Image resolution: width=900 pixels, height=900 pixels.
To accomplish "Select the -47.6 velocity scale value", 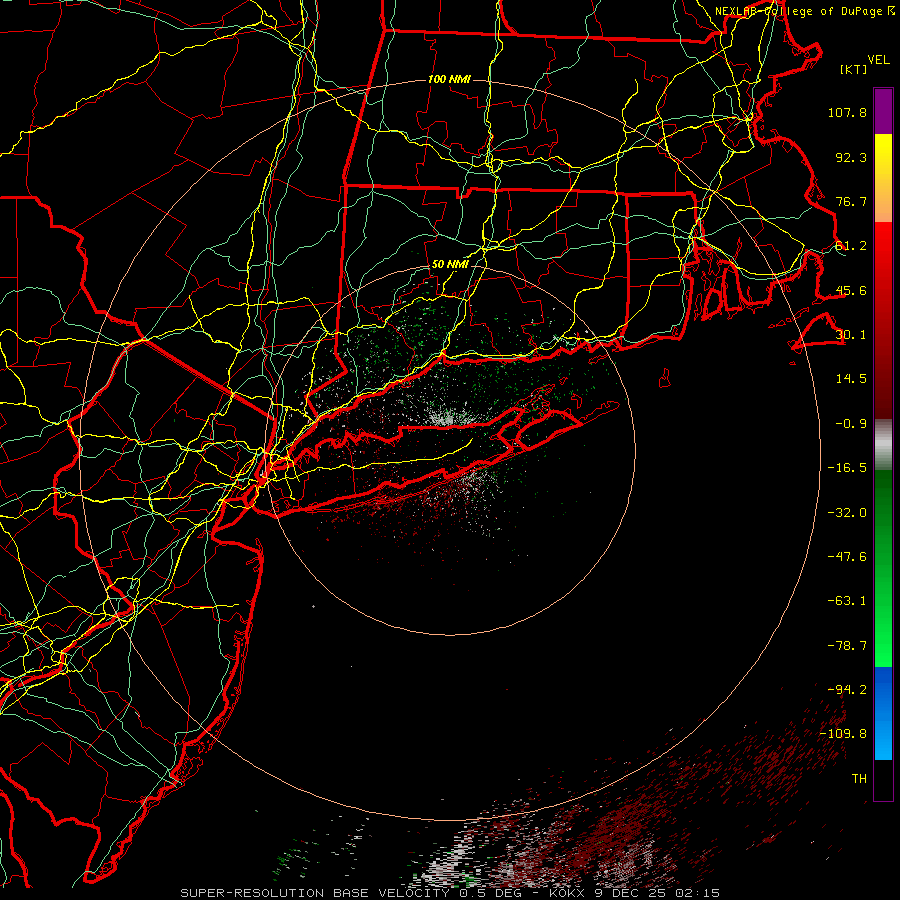I will [847, 557].
